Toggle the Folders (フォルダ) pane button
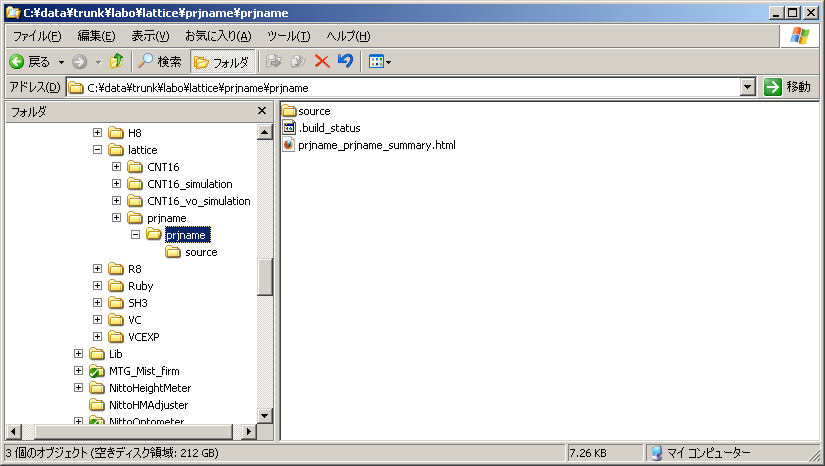Viewport: 825px width, 466px height. tap(222, 62)
